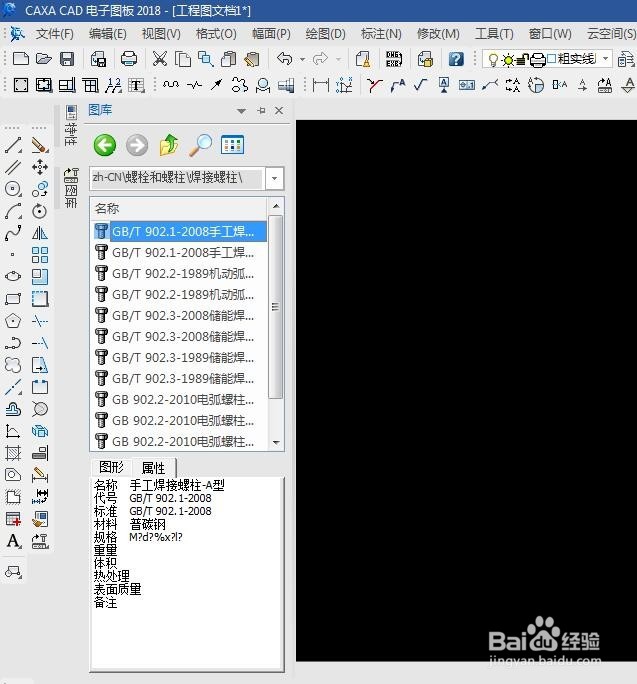
Task: Select the Spline curve tool
Action: click(x=13, y=233)
